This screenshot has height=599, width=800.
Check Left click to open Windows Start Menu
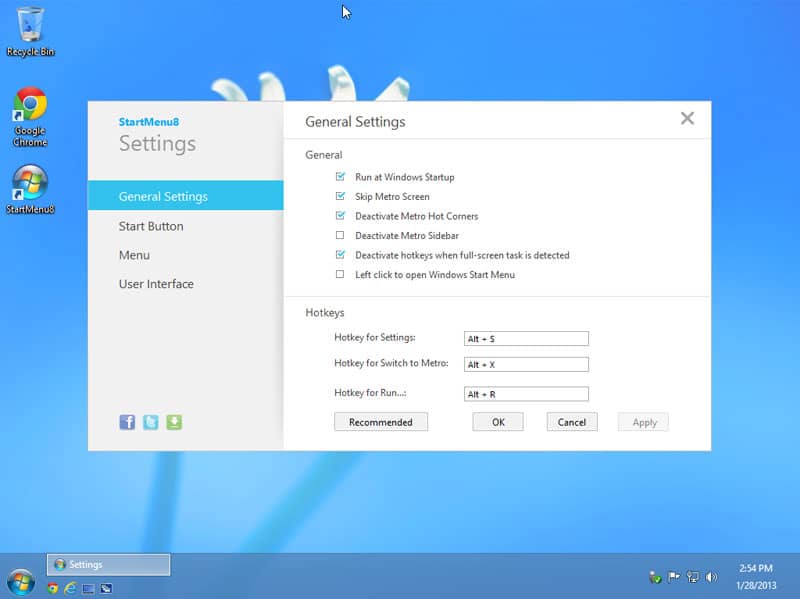tap(340, 274)
